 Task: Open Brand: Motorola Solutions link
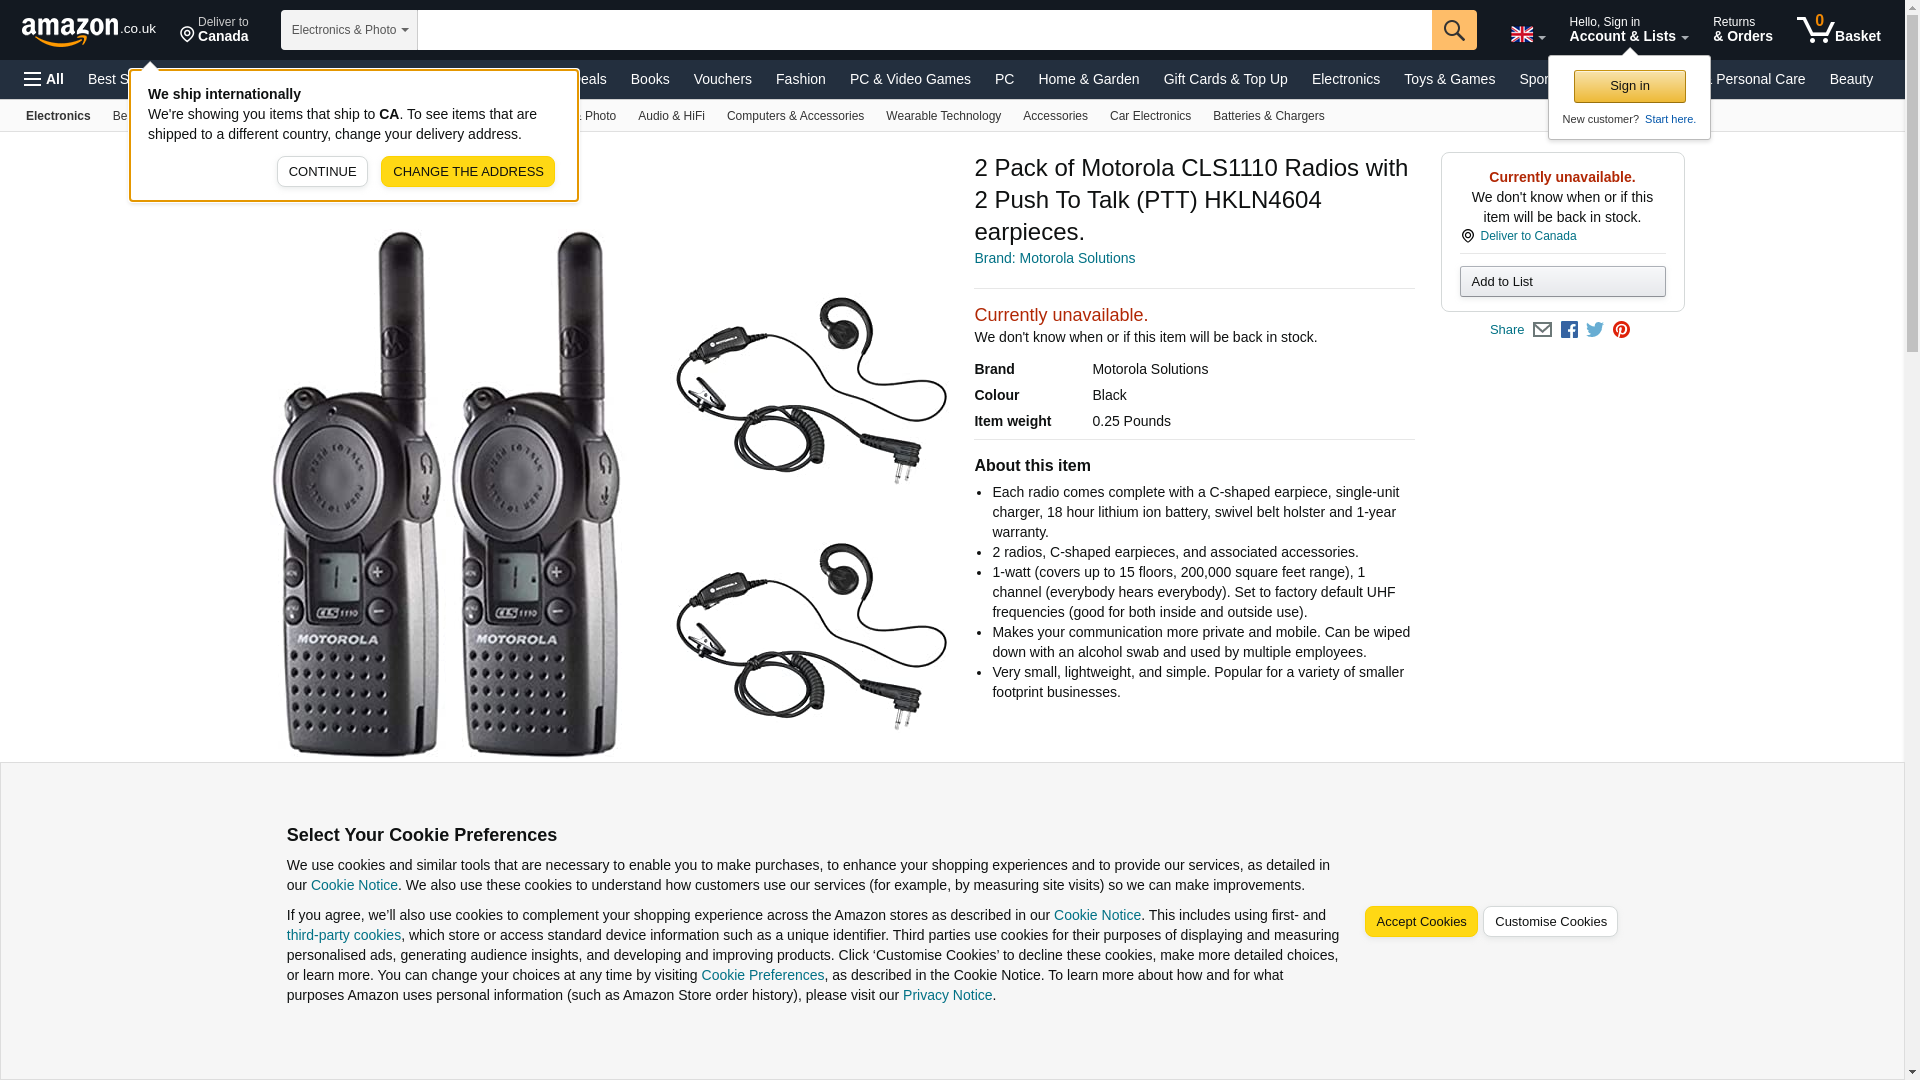coord(1054,258)
